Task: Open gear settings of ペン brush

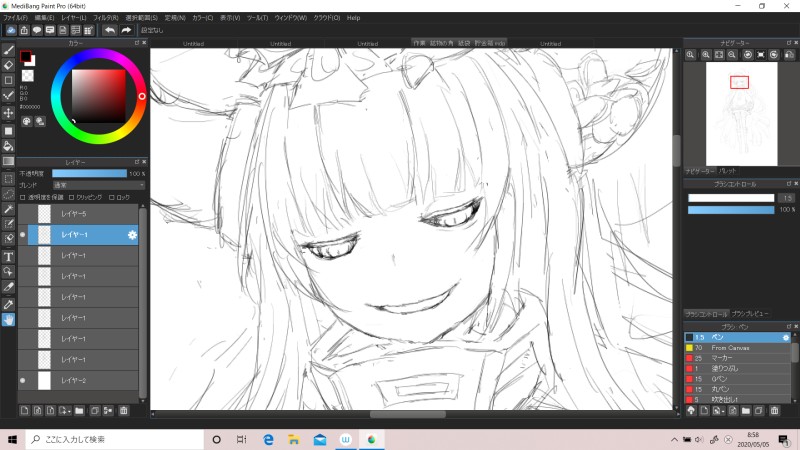Action: pyautogui.click(x=786, y=337)
